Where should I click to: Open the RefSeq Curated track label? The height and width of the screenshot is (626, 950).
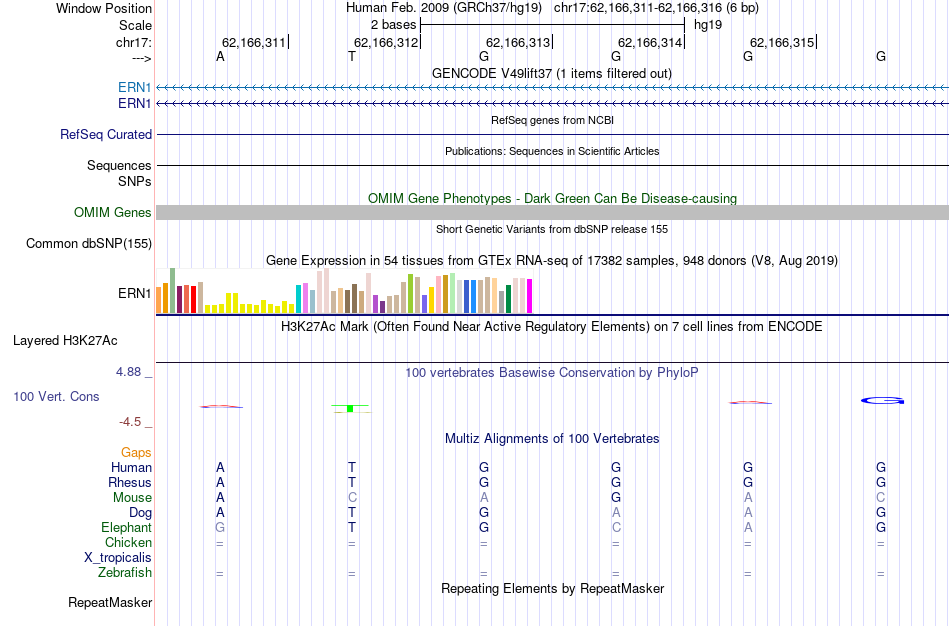(x=106, y=135)
